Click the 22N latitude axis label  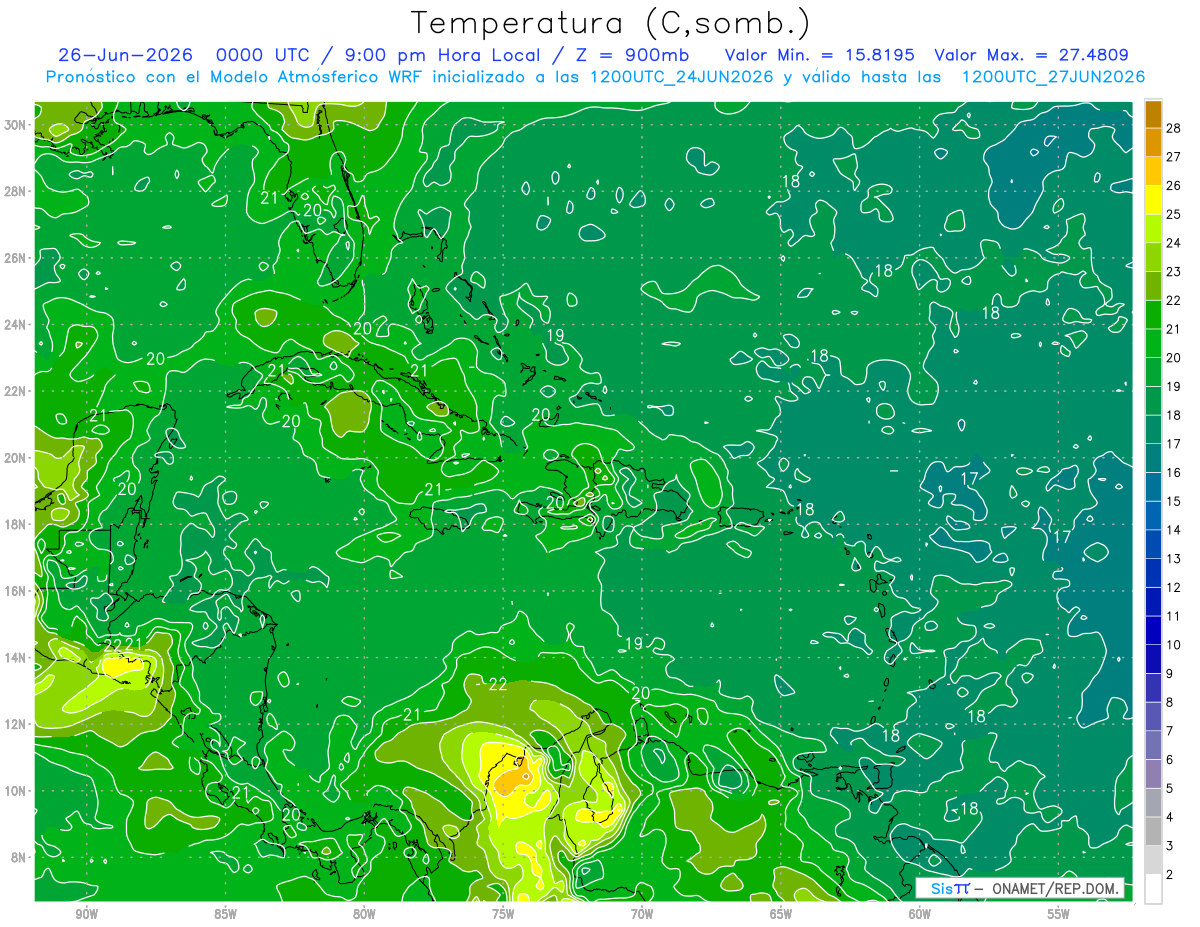(x=16, y=391)
